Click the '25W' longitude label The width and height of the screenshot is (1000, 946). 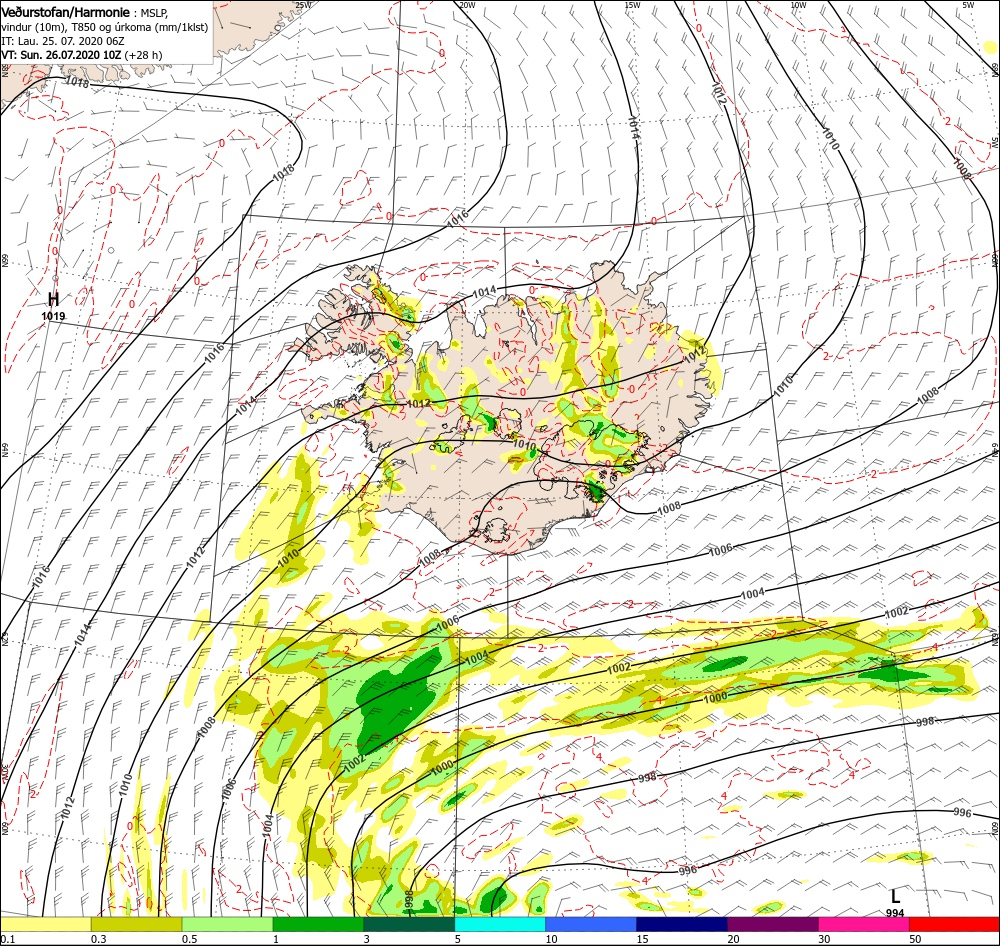[304, 5]
